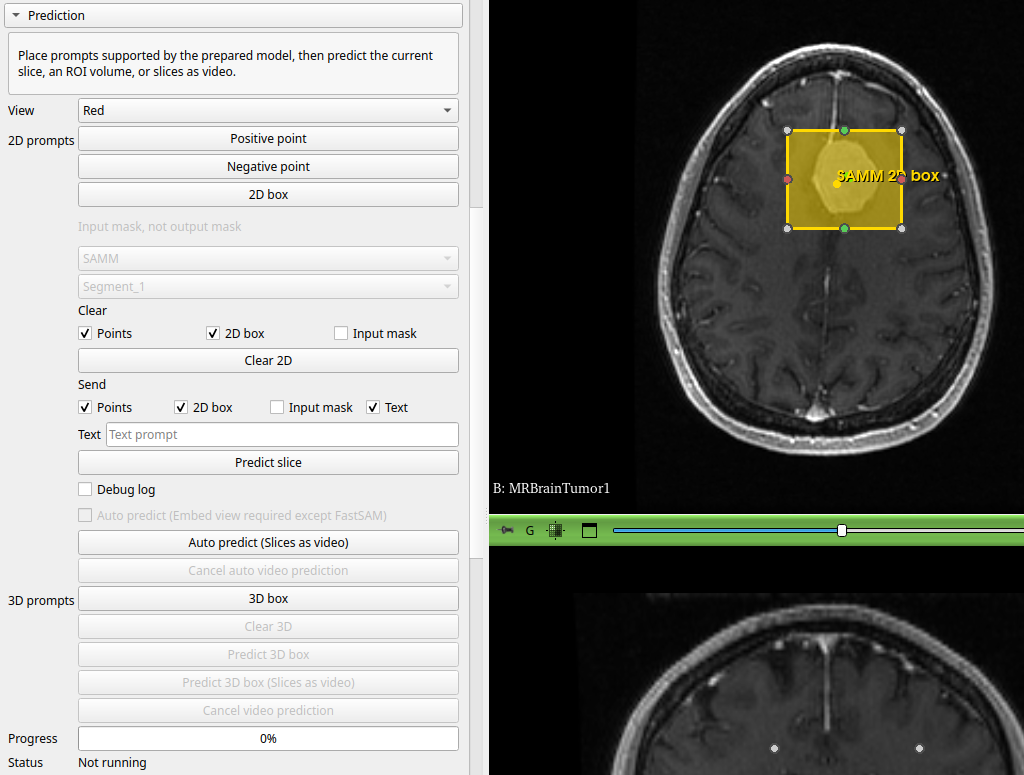This screenshot has width=1024, height=775.
Task: Click the G slice view label
Action: point(530,531)
